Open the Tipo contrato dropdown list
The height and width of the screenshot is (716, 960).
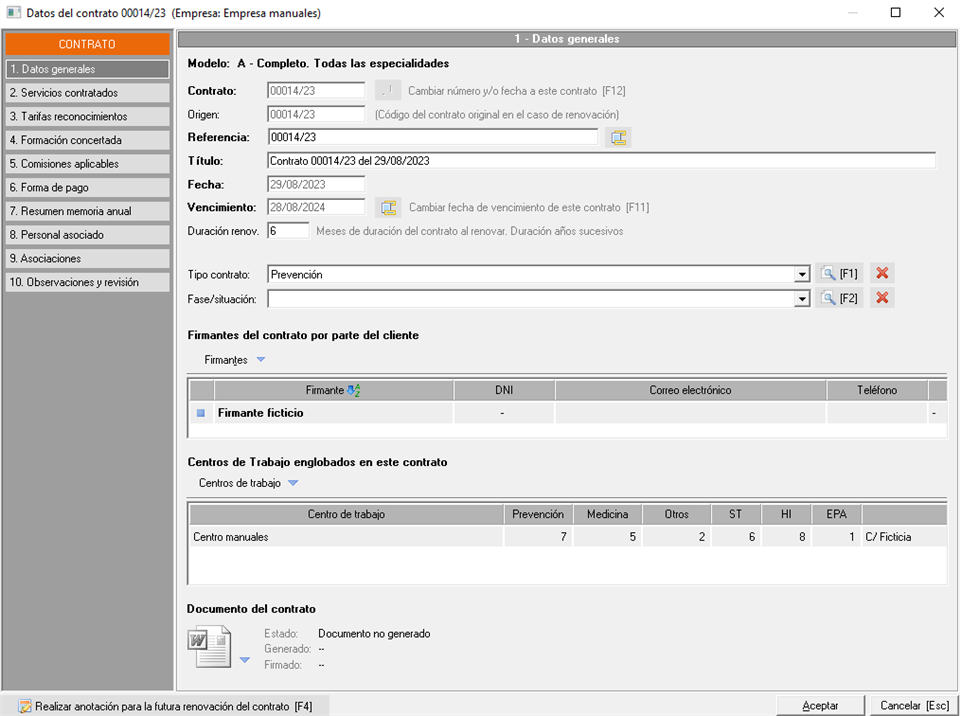[x=801, y=275]
